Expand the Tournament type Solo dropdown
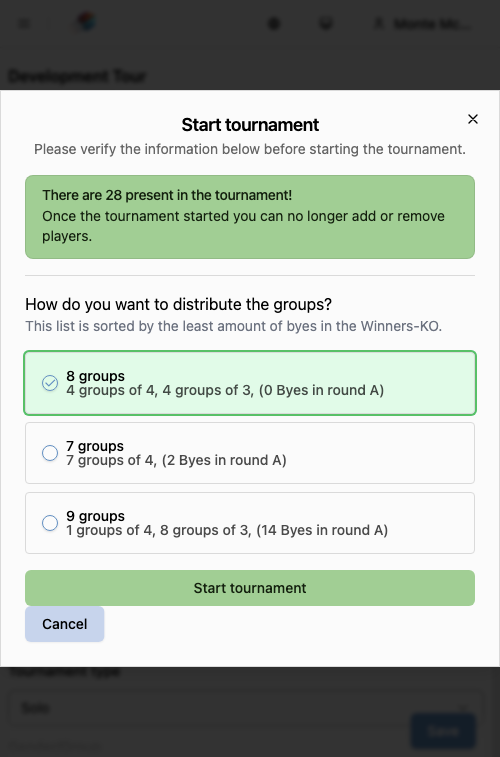The height and width of the screenshot is (757, 500). 248,708
